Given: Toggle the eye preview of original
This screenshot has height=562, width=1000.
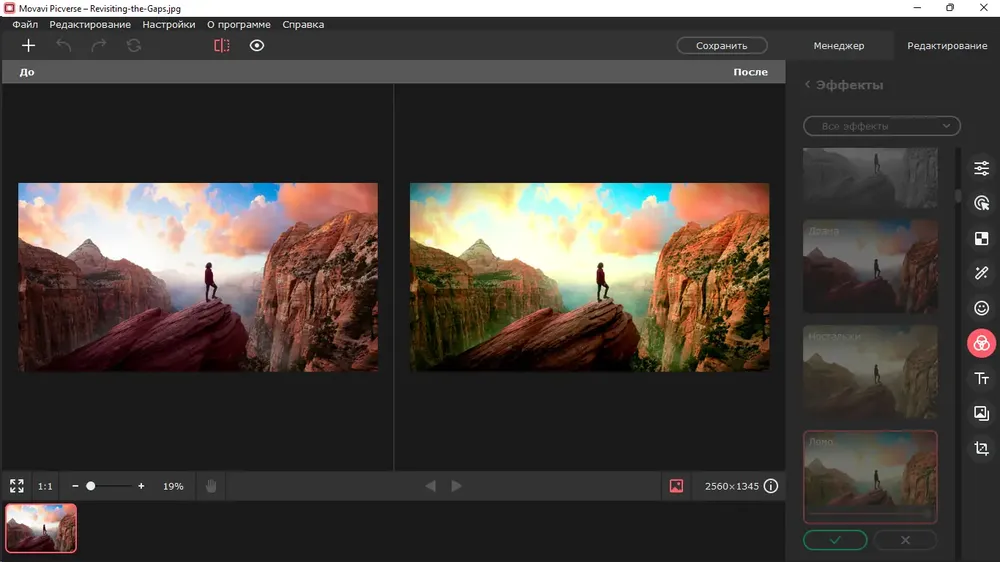Looking at the screenshot, I should pyautogui.click(x=256, y=45).
